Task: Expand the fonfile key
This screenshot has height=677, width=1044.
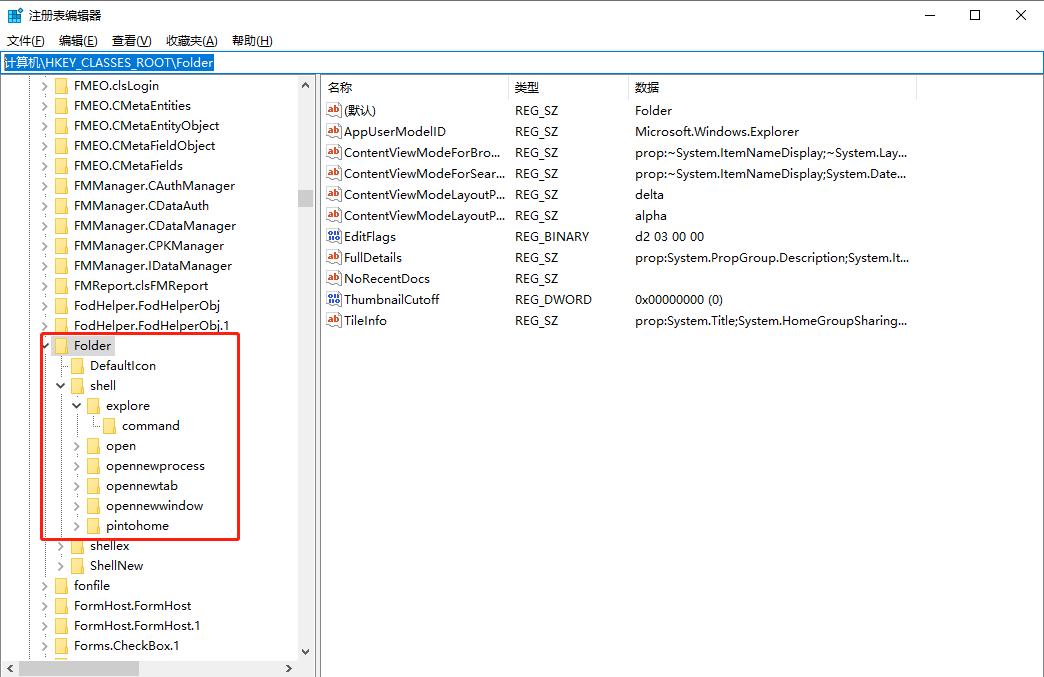Action: [44, 586]
